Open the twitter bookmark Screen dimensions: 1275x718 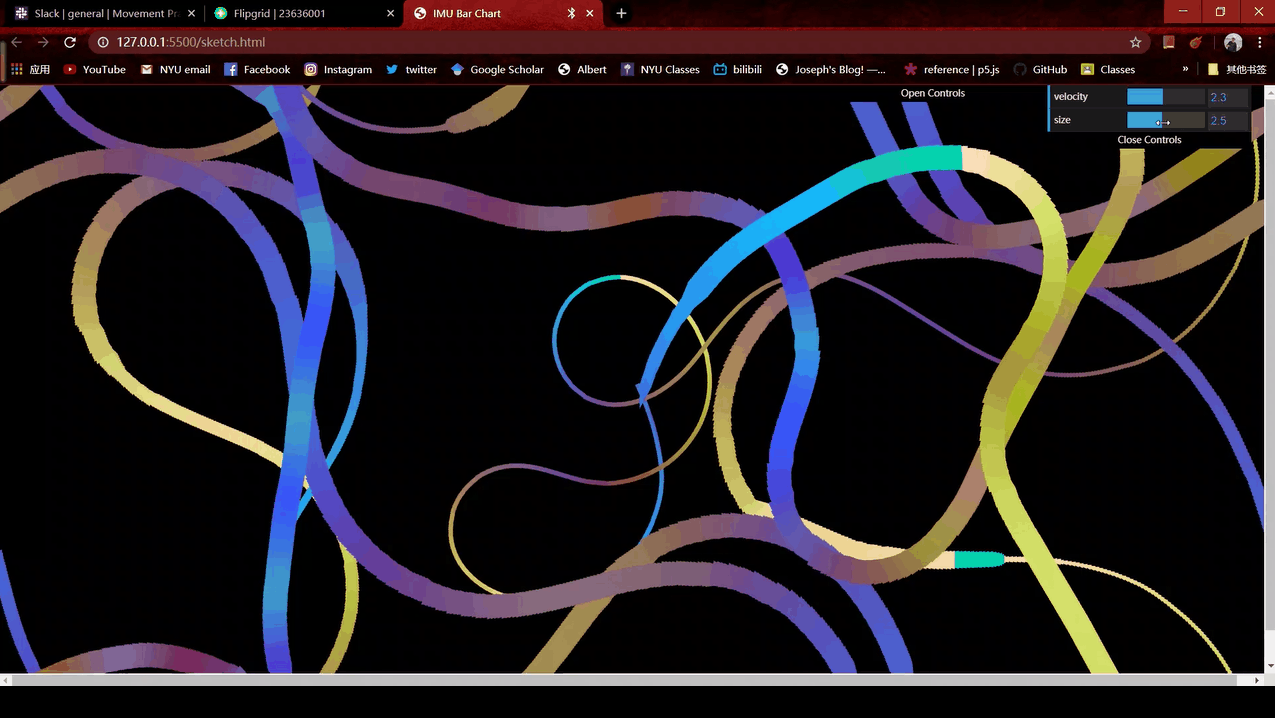tap(411, 69)
